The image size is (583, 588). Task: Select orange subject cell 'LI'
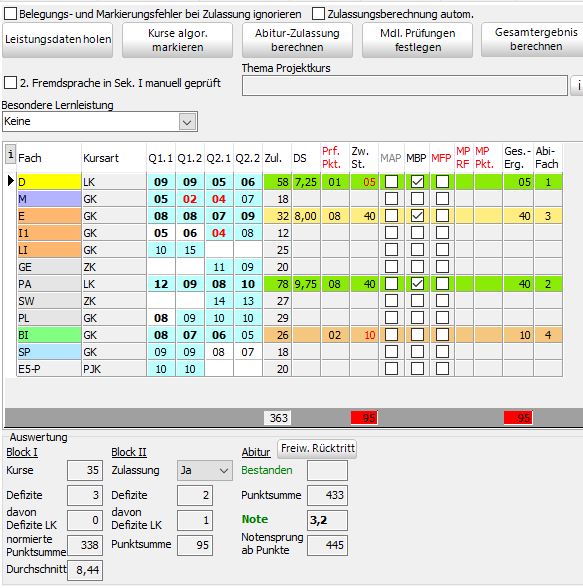tap(49, 250)
